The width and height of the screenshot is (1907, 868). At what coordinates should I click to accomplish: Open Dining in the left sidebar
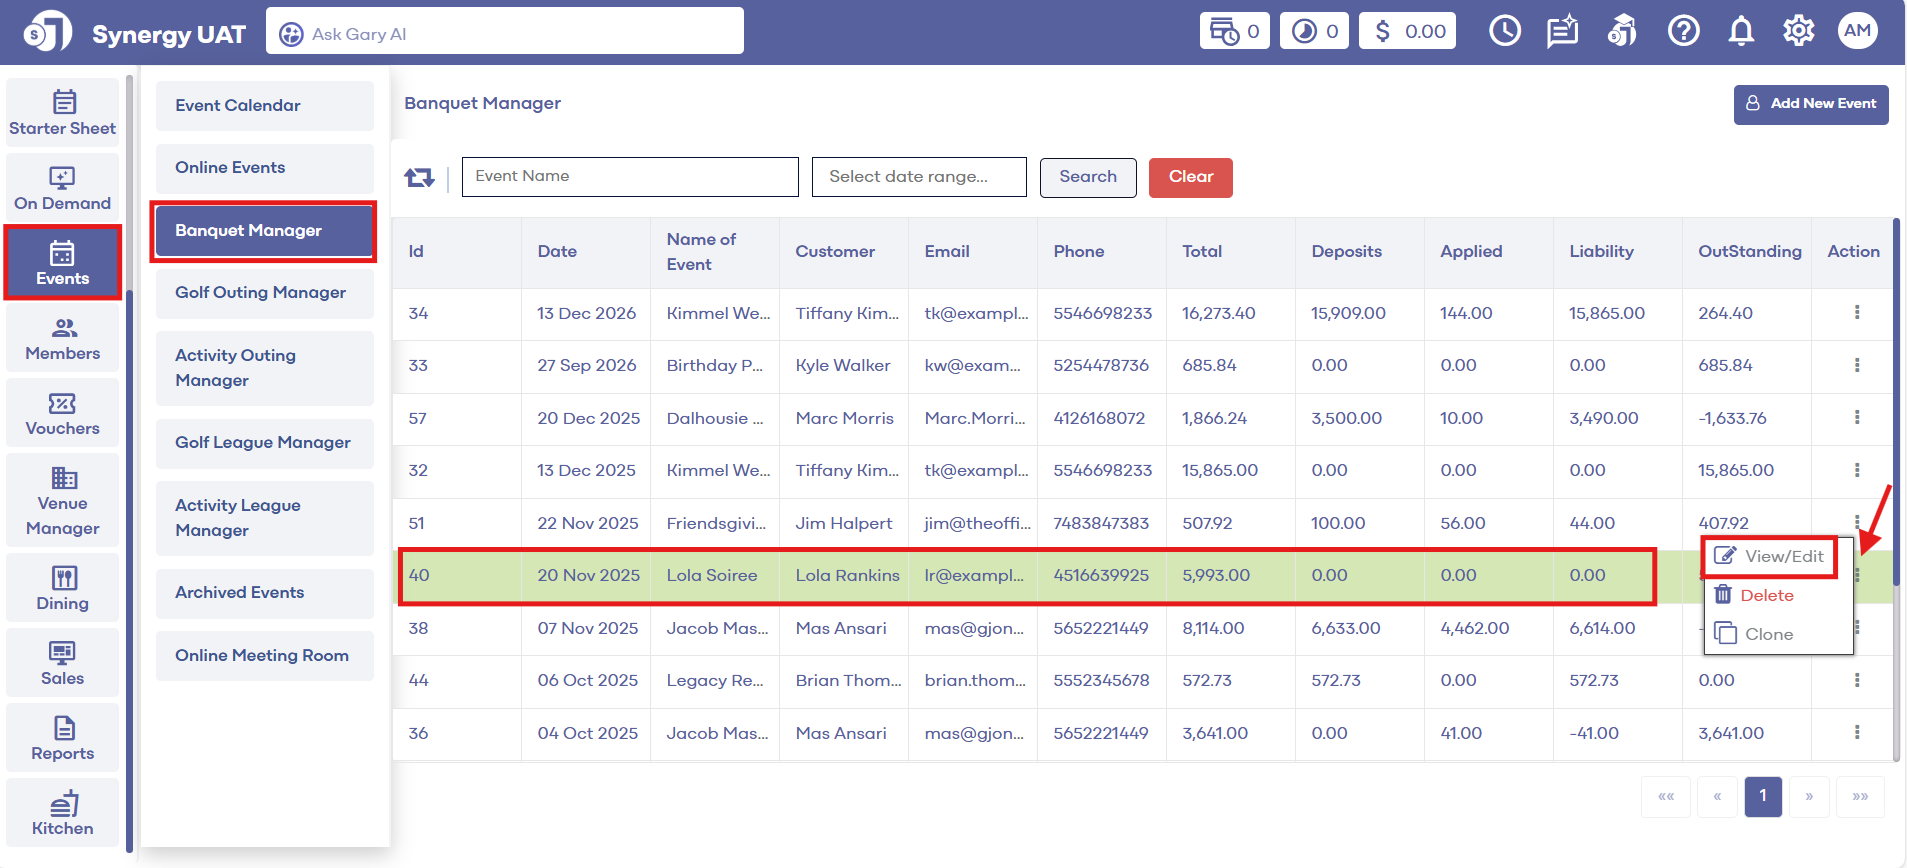pos(62,588)
